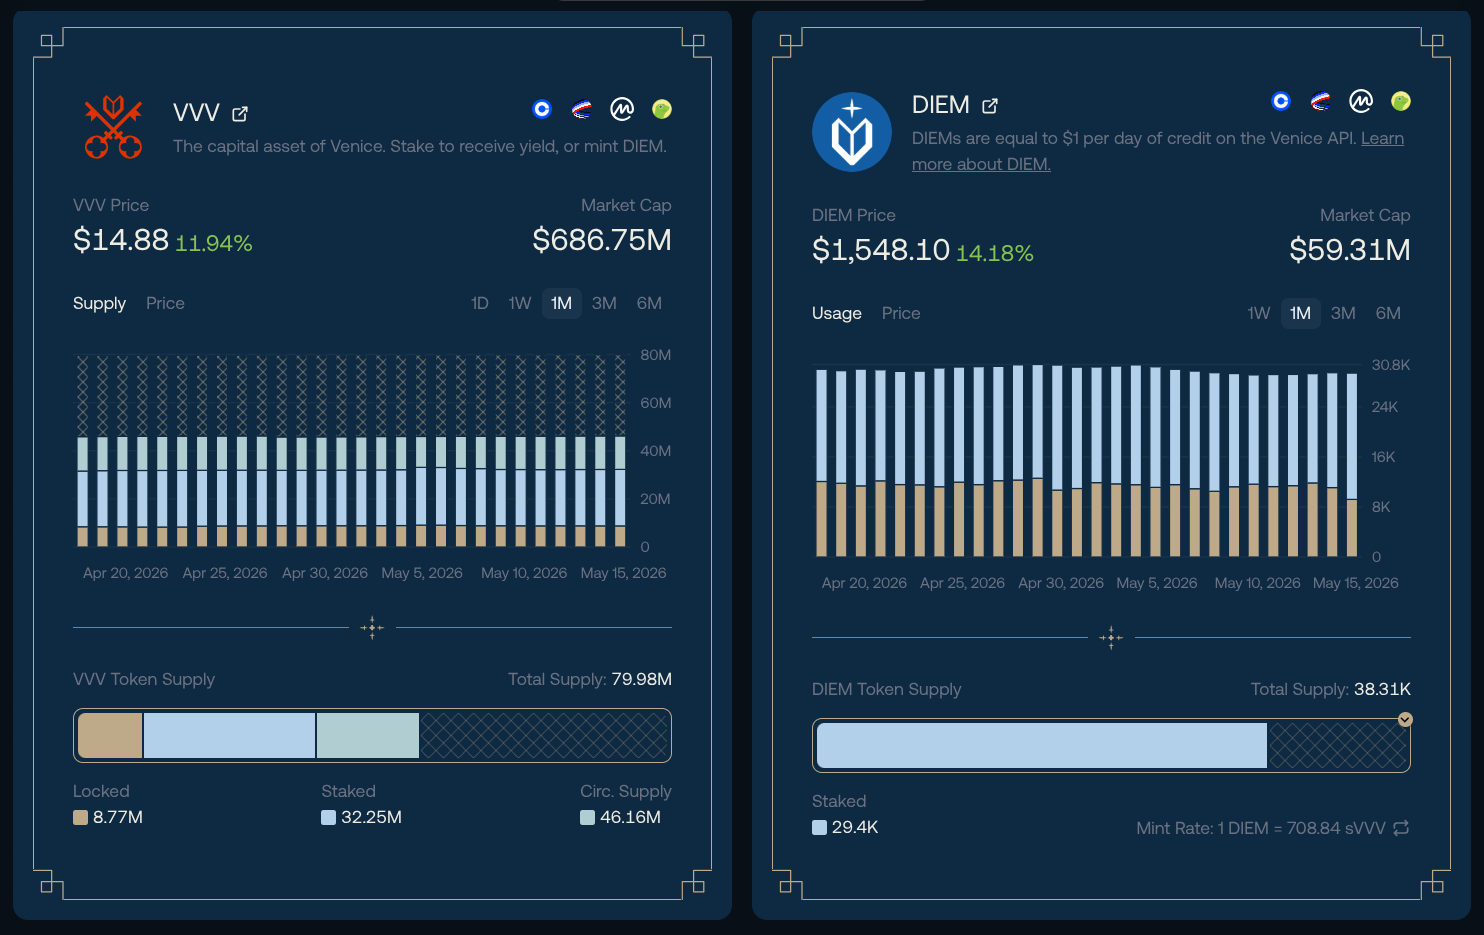Image resolution: width=1484 pixels, height=935 pixels.
Task: Open CoinGecko icon in the DIEM card
Action: (1401, 101)
